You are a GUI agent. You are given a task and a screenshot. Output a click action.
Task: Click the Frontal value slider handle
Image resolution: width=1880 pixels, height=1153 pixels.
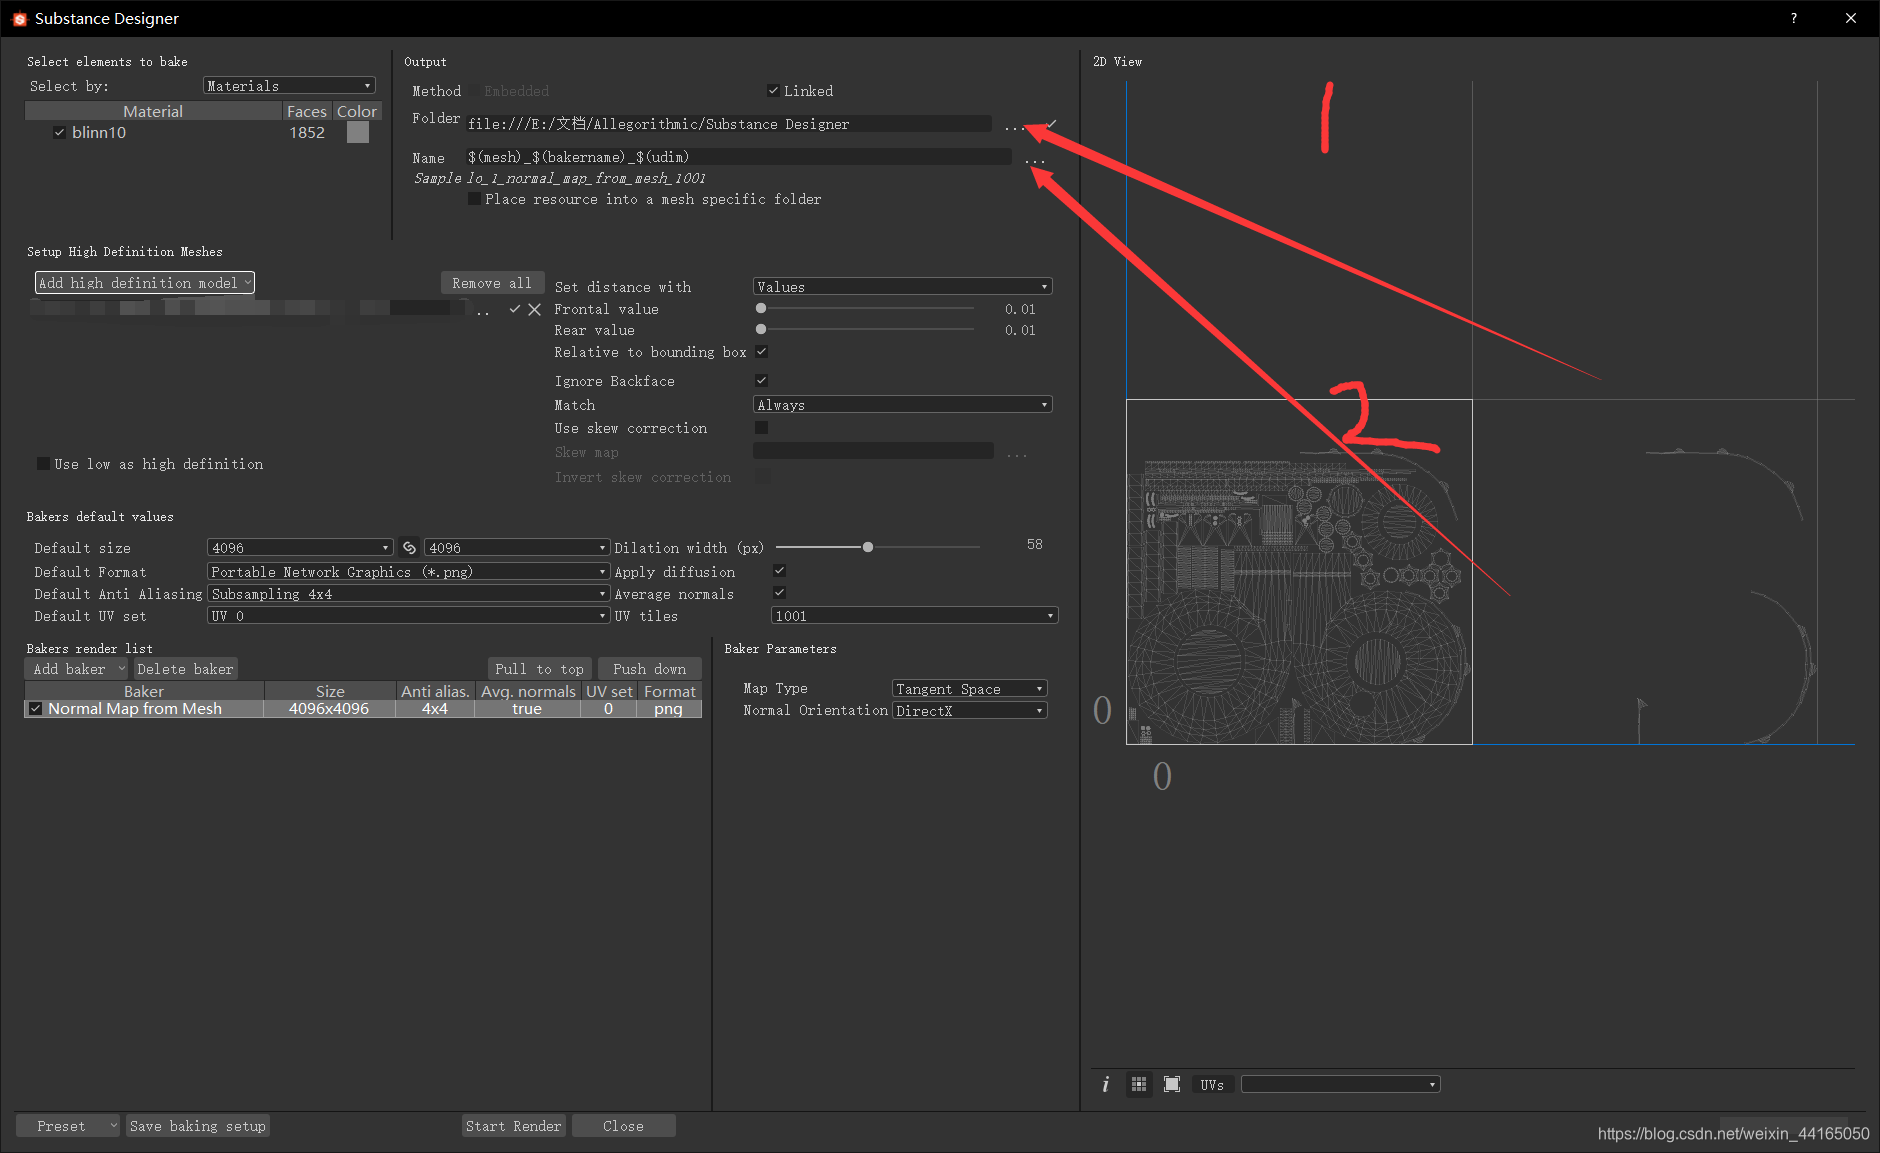pyautogui.click(x=761, y=309)
